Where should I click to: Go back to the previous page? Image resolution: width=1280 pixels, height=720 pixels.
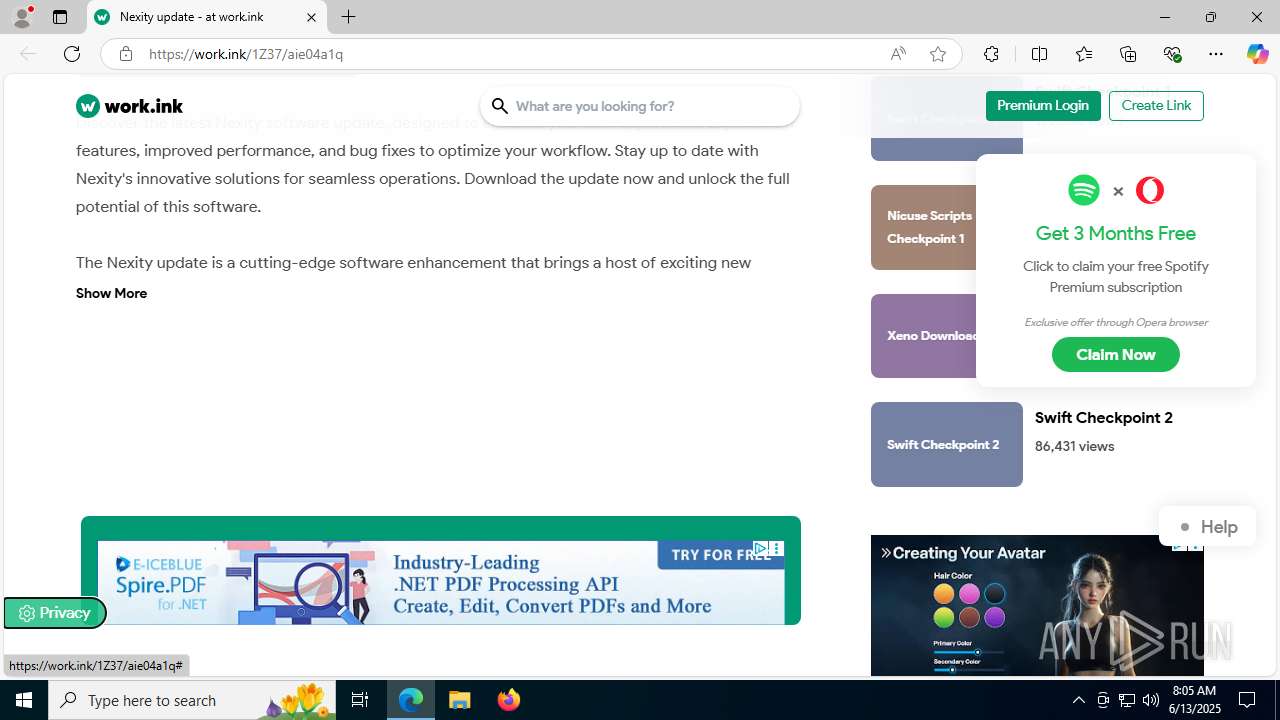point(28,54)
